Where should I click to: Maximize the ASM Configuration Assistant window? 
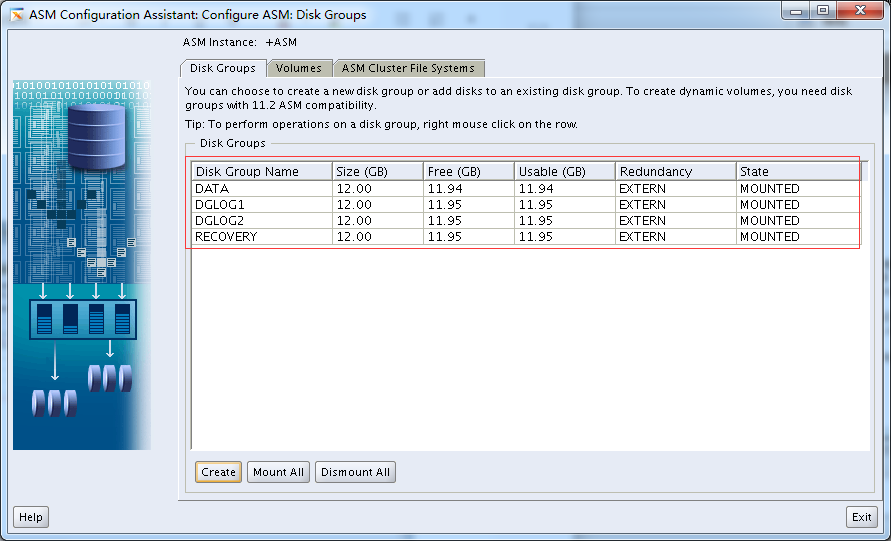(x=823, y=11)
